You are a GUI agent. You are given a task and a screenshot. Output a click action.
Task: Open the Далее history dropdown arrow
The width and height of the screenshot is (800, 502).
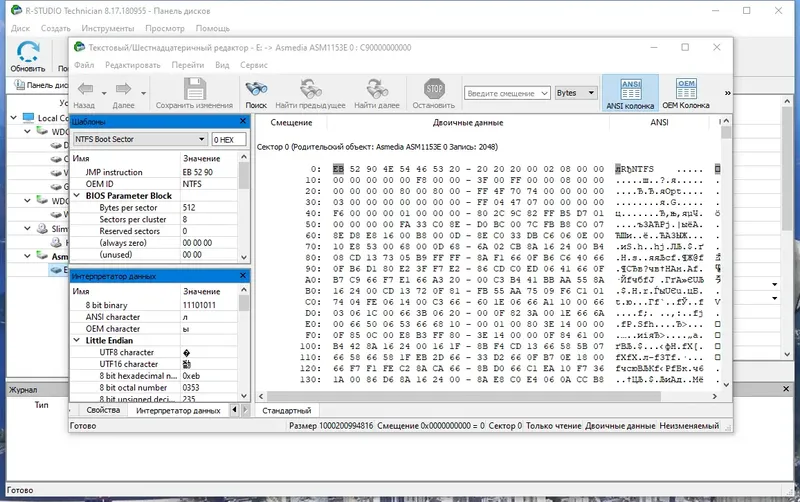point(143,93)
